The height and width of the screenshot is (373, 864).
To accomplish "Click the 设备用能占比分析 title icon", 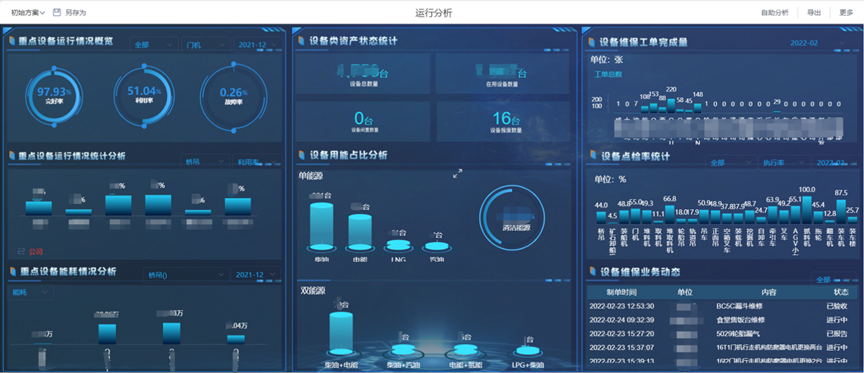I will point(301,155).
